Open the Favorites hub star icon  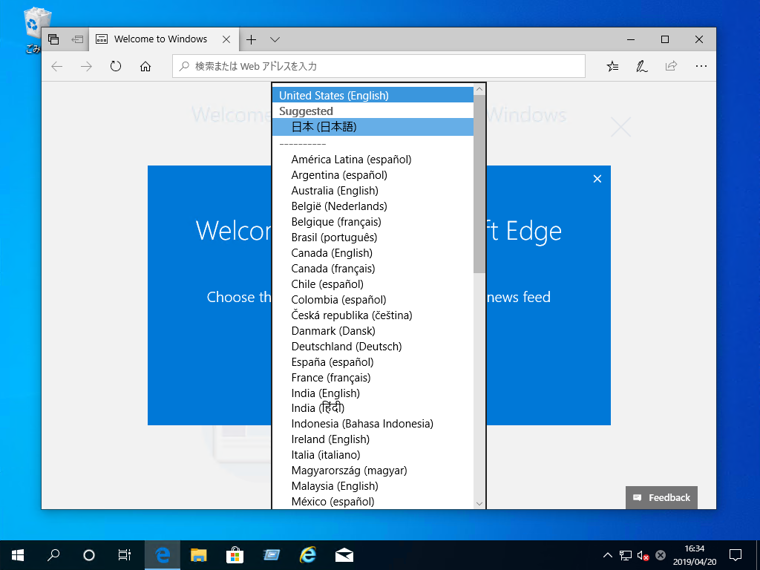coord(613,66)
